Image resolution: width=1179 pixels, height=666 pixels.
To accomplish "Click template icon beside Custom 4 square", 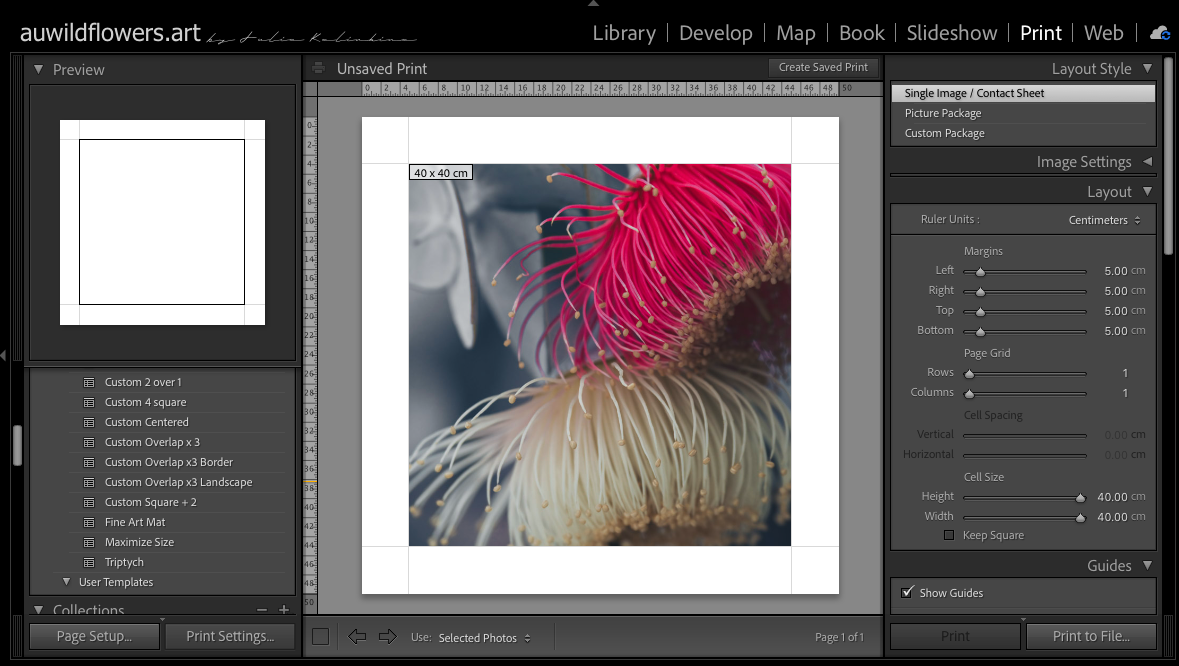I will [89, 402].
